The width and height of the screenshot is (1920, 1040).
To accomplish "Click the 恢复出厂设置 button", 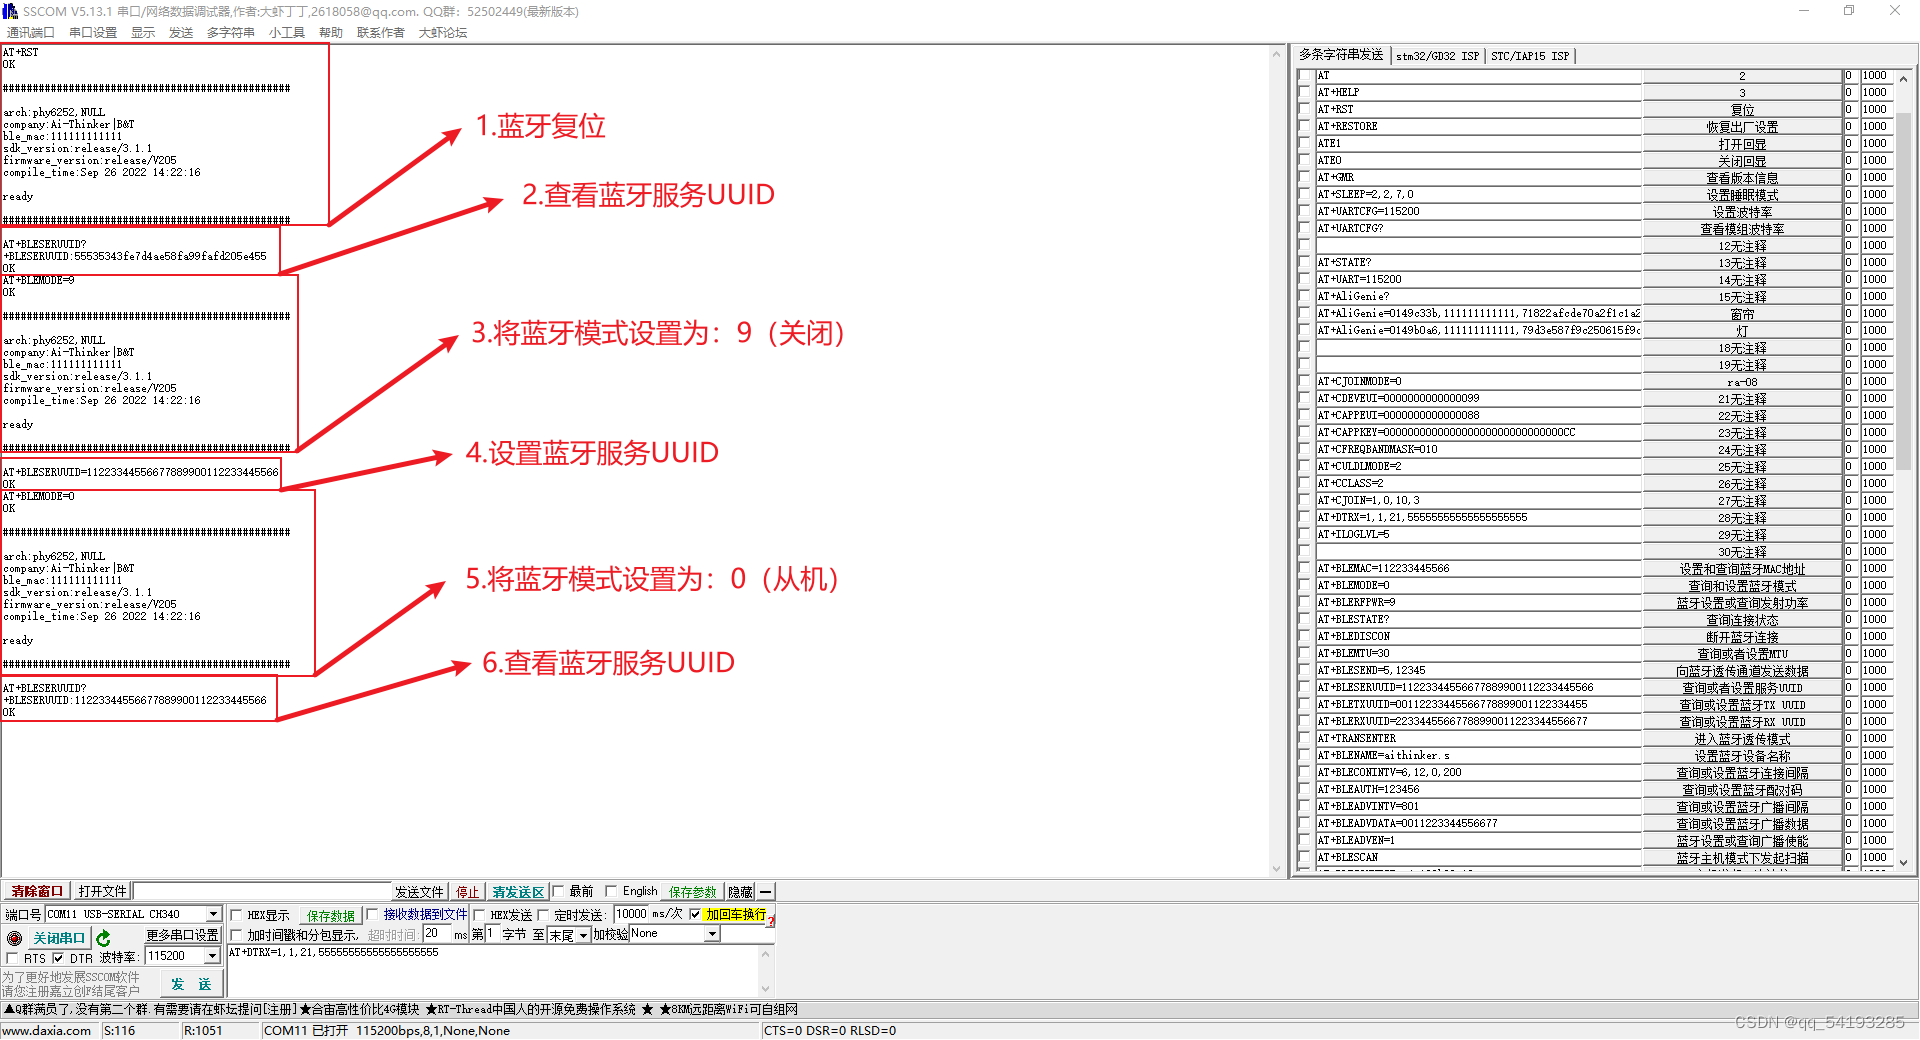I will pyautogui.click(x=1742, y=127).
